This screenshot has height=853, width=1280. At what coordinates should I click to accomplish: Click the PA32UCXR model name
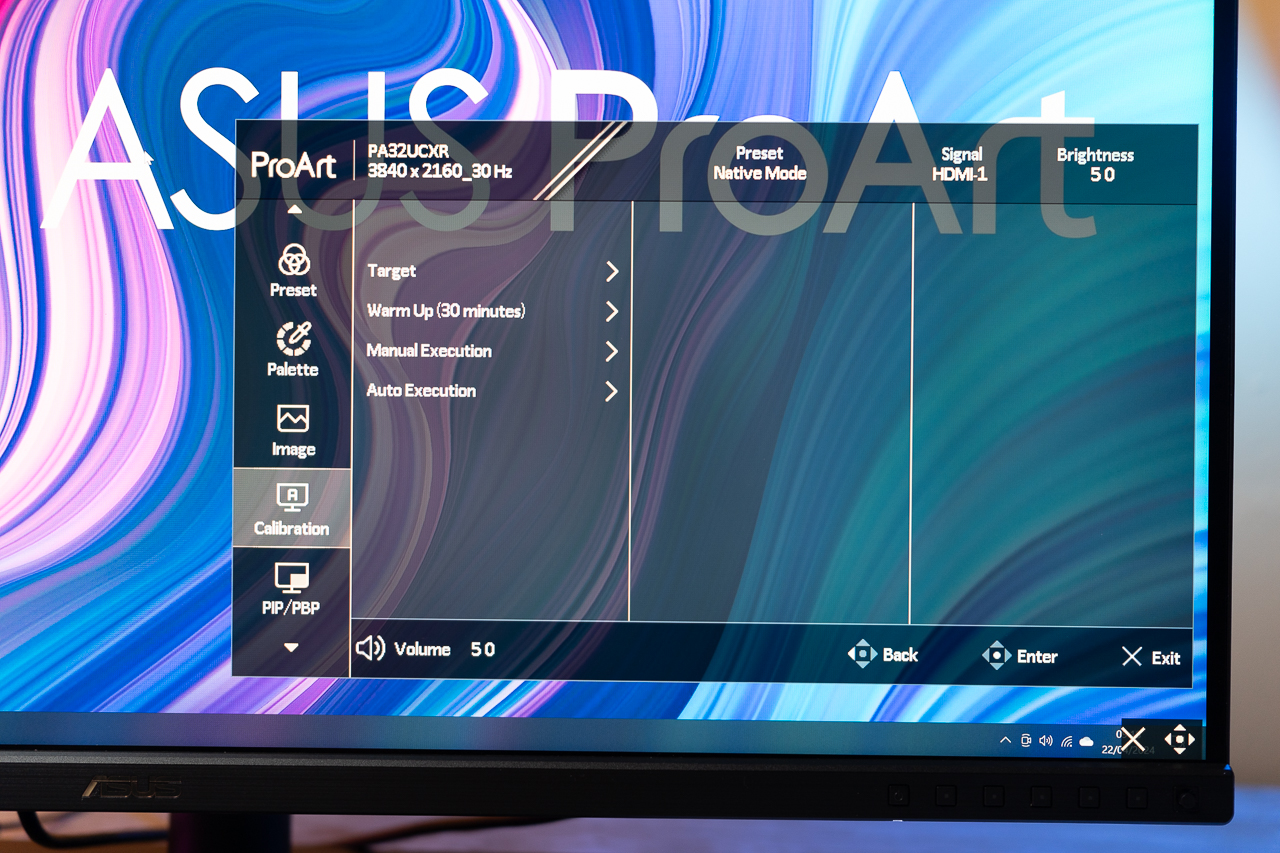pos(408,151)
